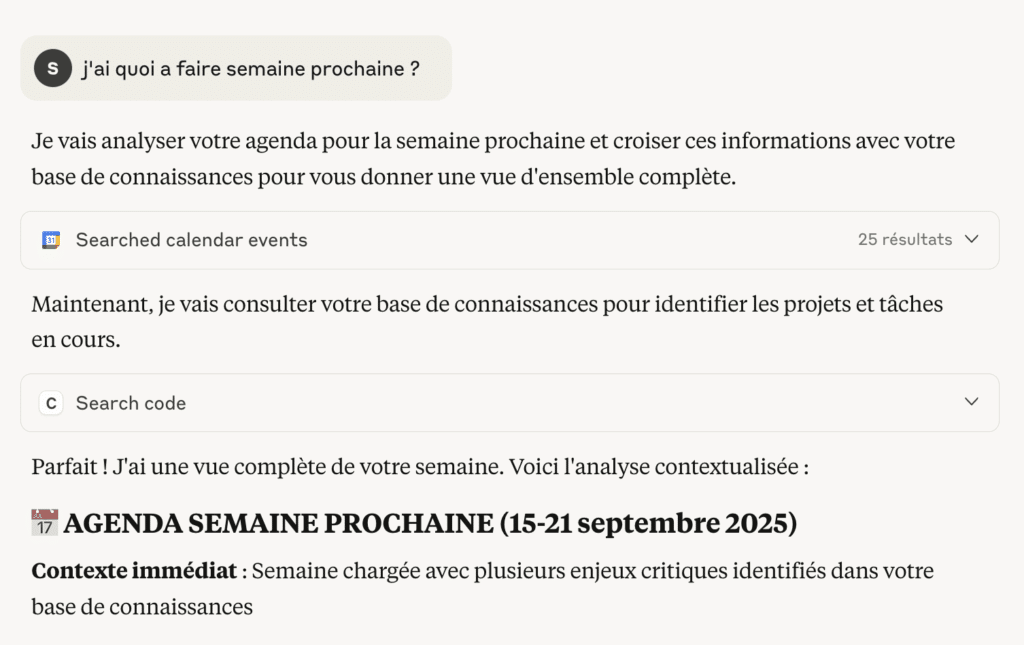1024x645 pixels.
Task: Click the bold "Contexte immédiat" label
Action: coord(133,571)
